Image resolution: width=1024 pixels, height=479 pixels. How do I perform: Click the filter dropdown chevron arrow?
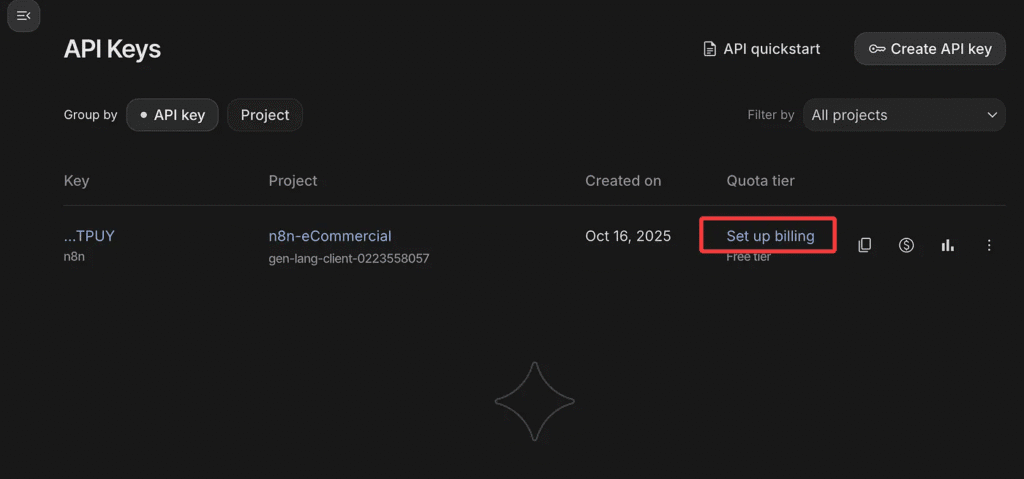(x=992, y=115)
